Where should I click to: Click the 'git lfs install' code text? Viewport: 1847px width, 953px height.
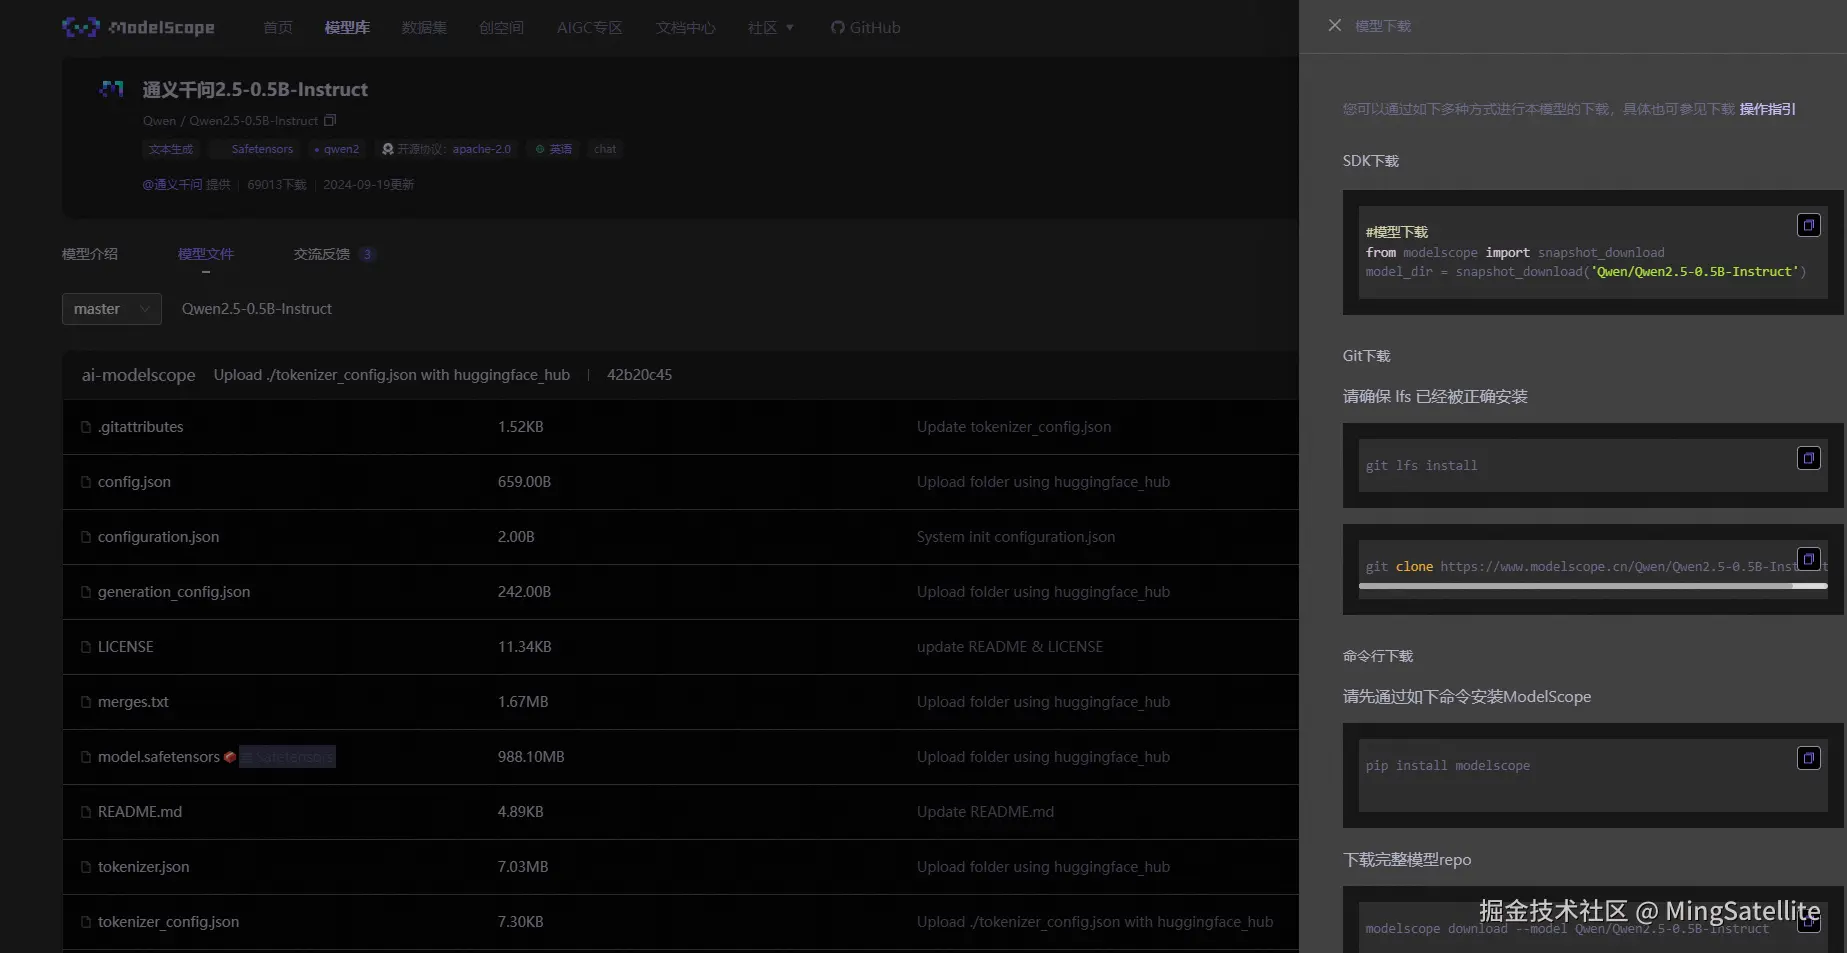1421,466
